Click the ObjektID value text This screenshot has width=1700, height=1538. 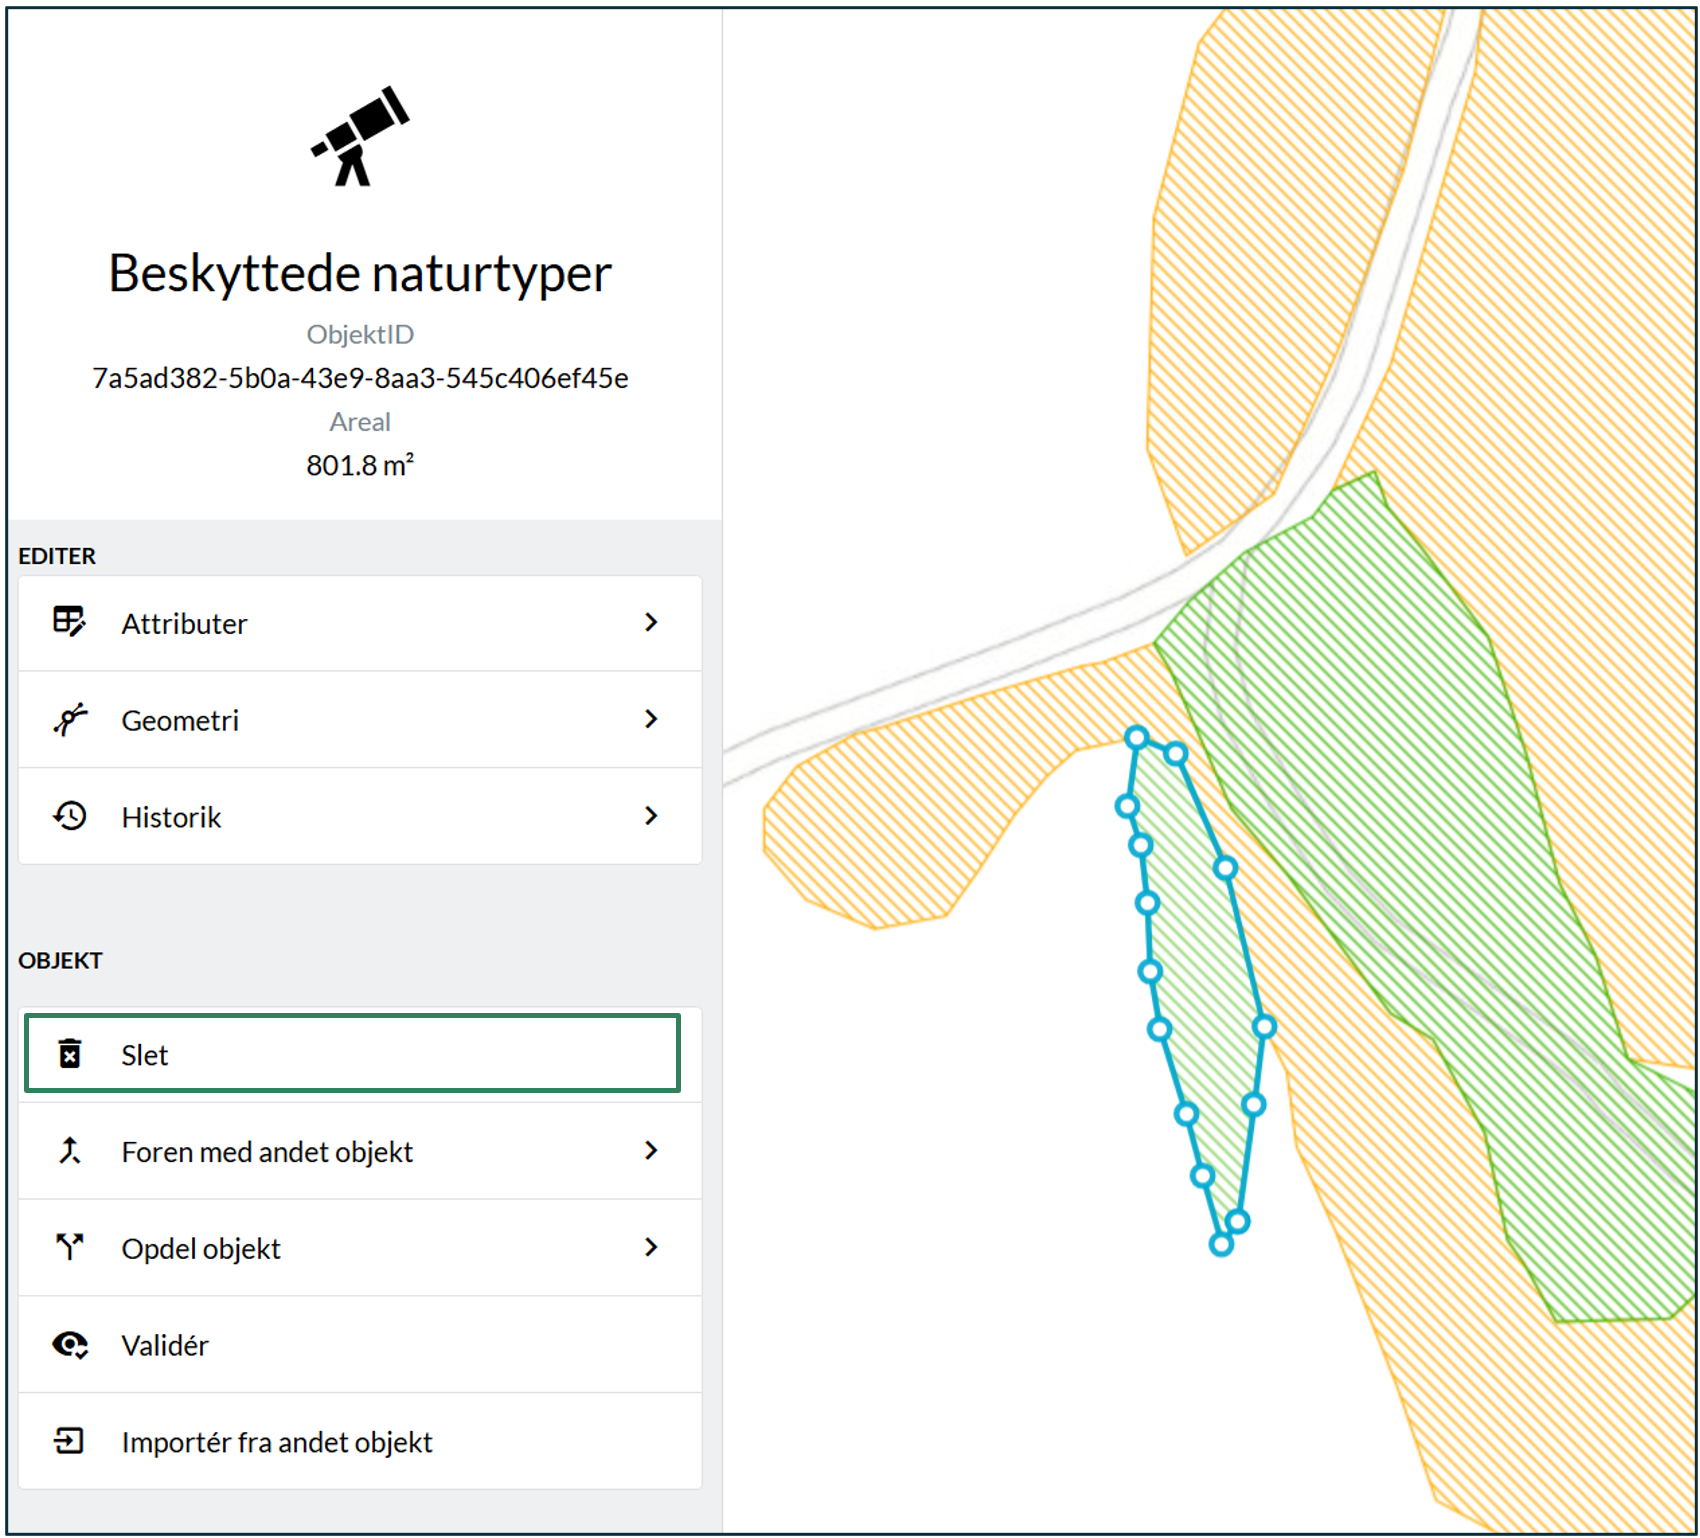point(360,378)
